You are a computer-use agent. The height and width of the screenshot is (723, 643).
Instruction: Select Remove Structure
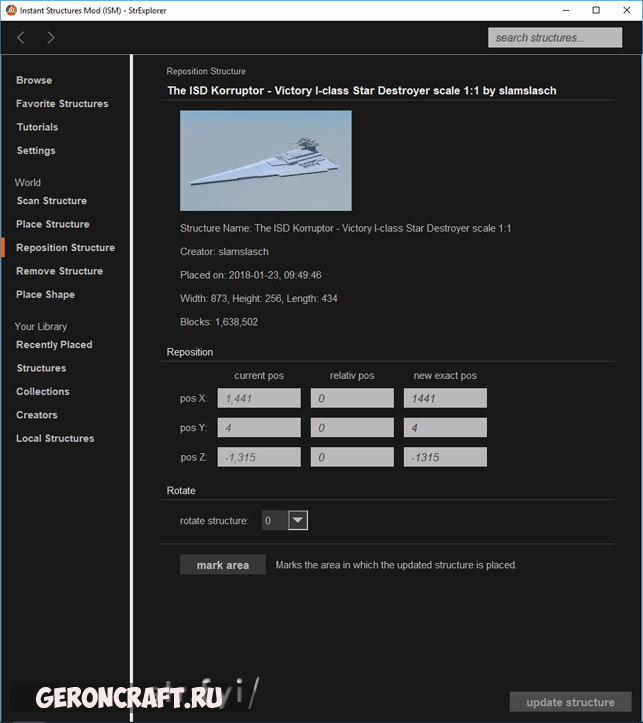pyautogui.click(x=59, y=271)
